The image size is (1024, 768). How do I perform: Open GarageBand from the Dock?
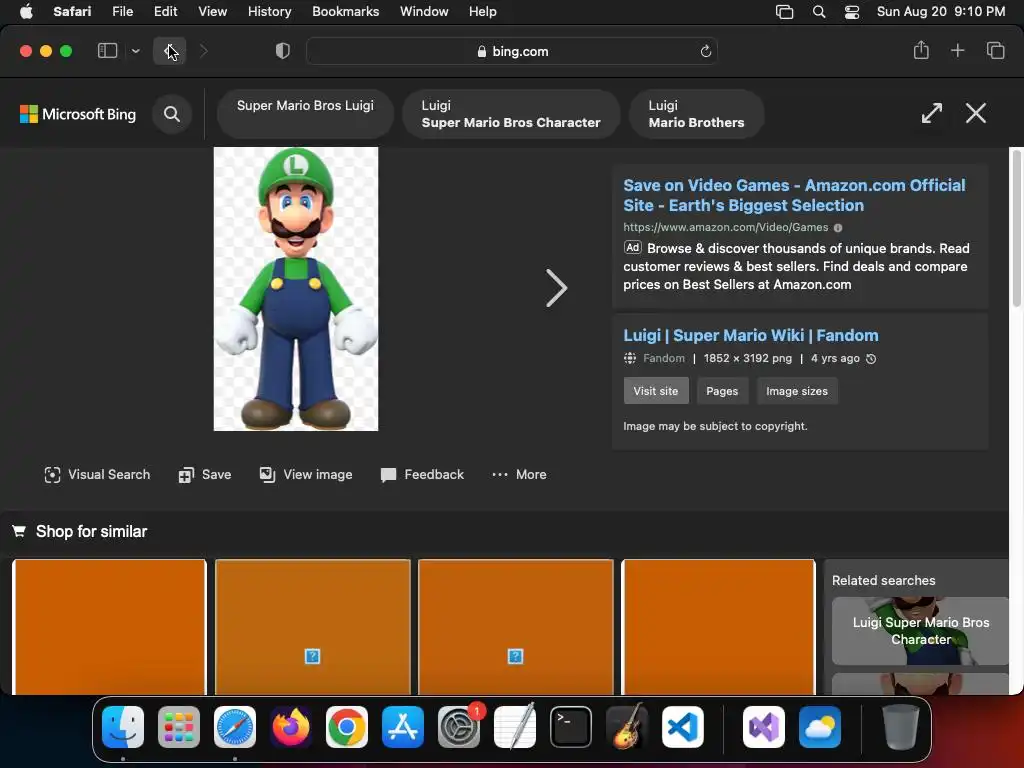click(x=627, y=727)
